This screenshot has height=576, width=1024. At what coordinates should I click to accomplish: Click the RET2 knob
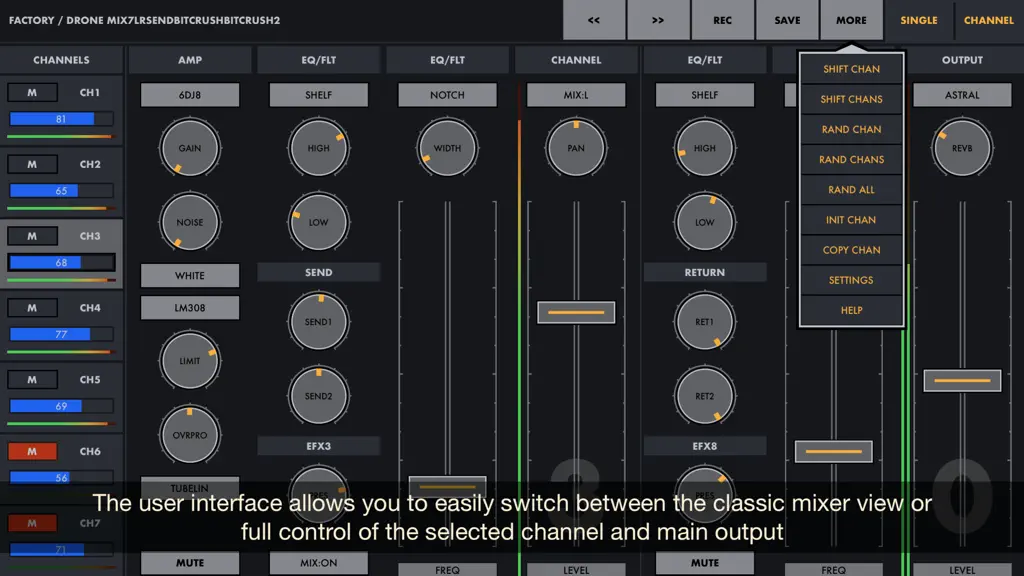point(705,396)
